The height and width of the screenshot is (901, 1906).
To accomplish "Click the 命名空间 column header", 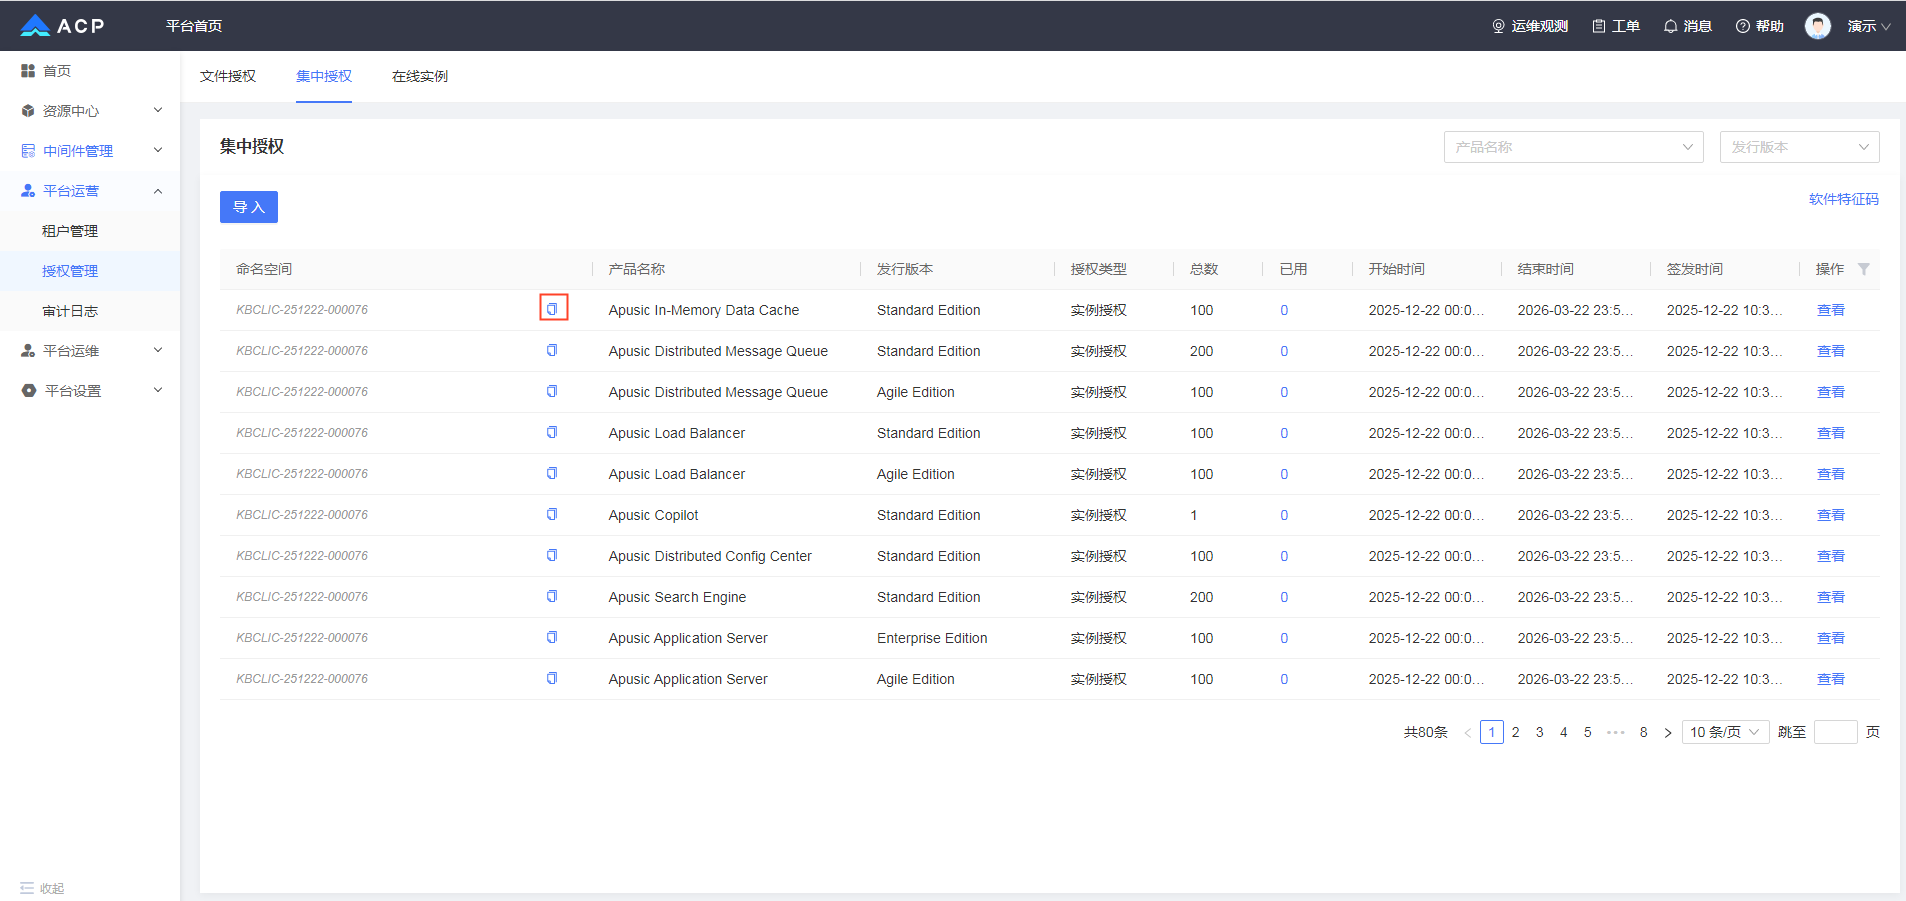I will 264,269.
